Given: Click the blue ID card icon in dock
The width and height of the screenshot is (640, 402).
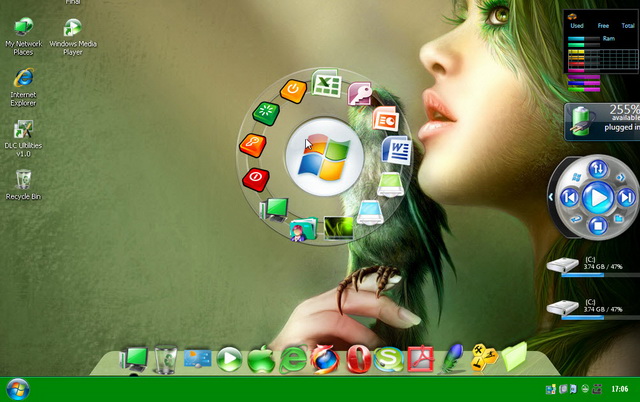Looking at the screenshot, I should pos(197,359).
